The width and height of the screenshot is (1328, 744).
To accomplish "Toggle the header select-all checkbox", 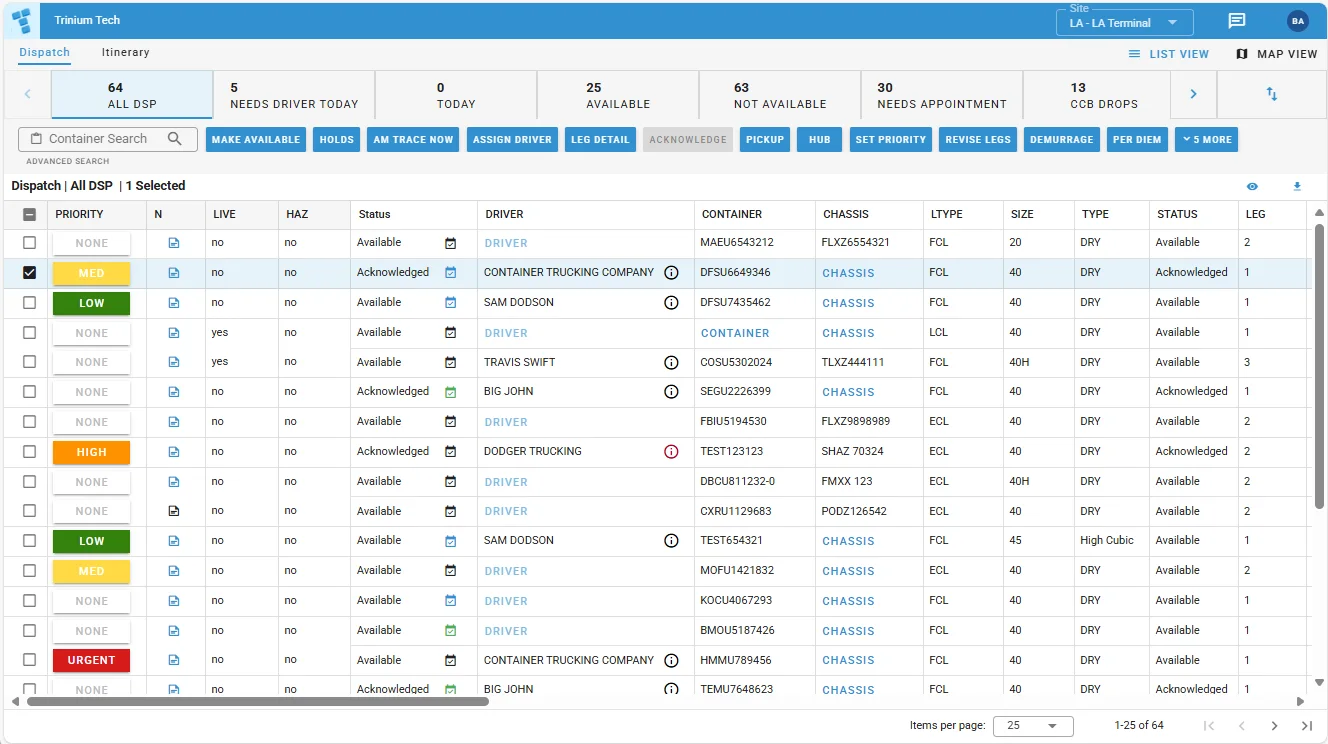I will (x=29, y=214).
